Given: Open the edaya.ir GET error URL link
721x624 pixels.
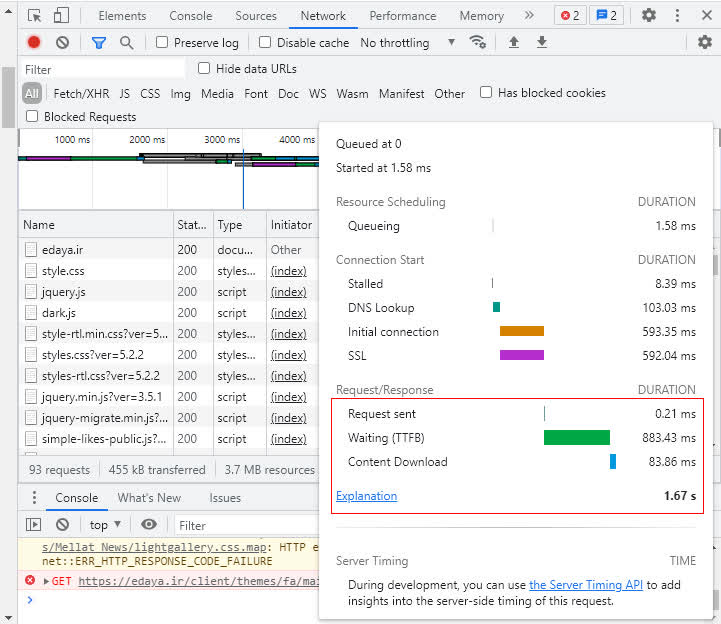Looking at the screenshot, I should pos(198,581).
